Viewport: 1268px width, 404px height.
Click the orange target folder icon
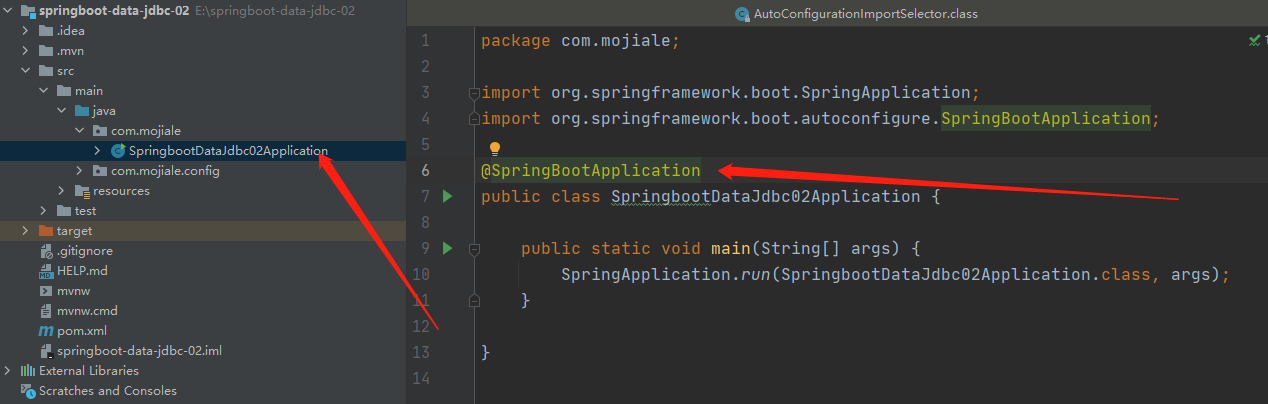click(x=46, y=231)
